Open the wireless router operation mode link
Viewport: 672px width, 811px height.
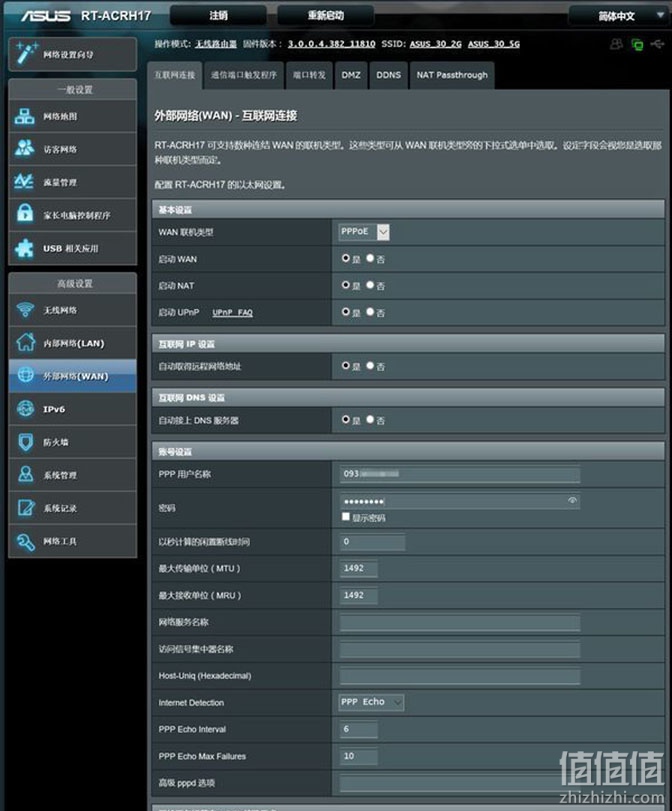tap(216, 44)
